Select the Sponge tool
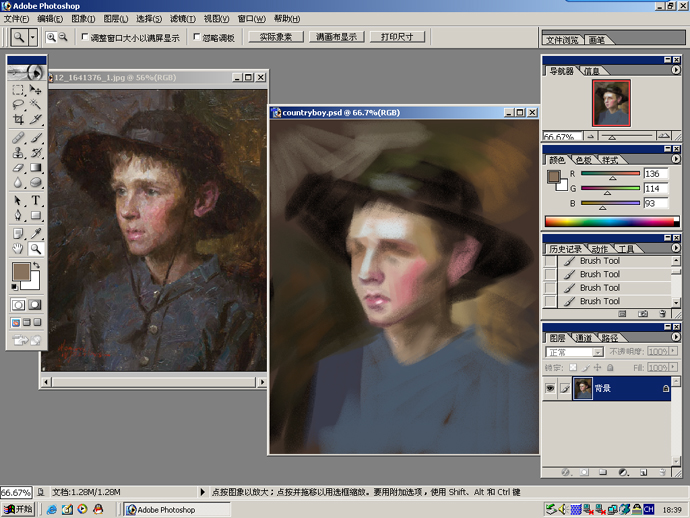Screen dimensions: 690x518 click(x=35, y=182)
